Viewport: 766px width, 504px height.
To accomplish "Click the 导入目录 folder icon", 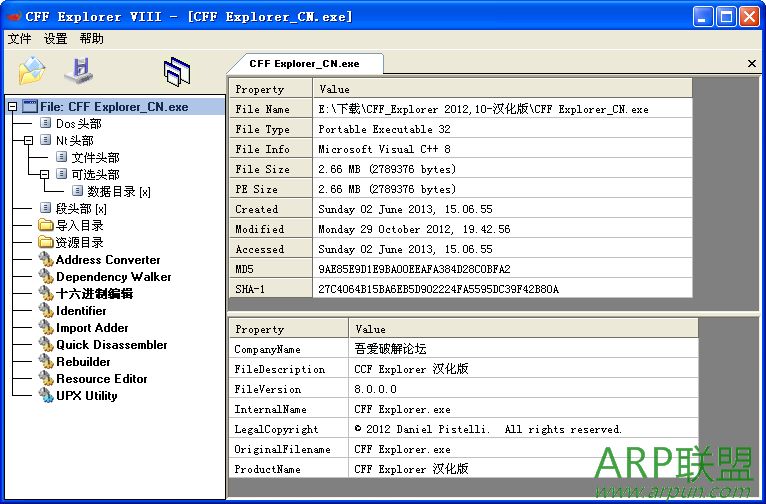I will pyautogui.click(x=45, y=225).
